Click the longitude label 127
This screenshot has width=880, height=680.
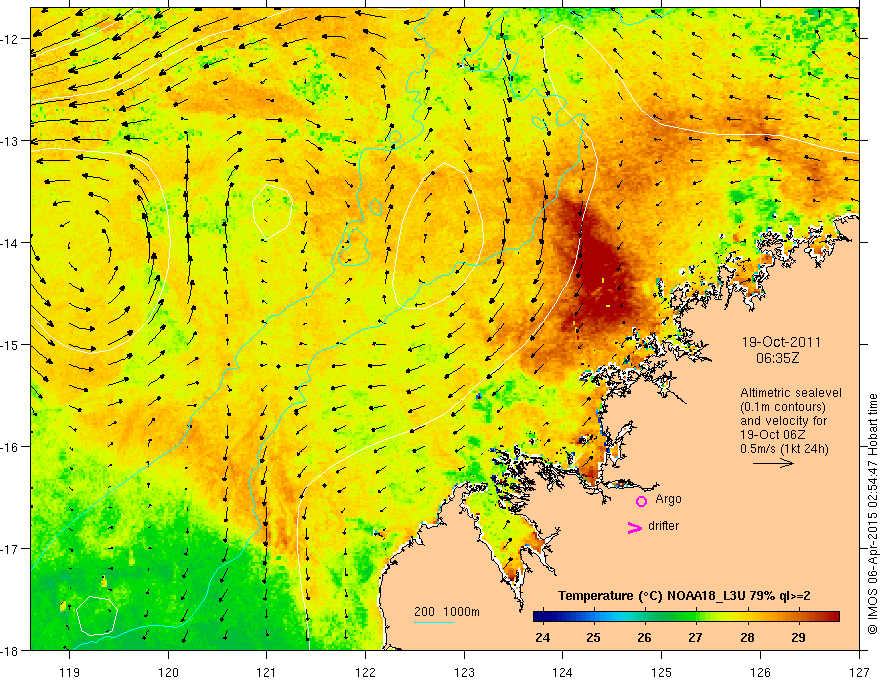point(859,672)
